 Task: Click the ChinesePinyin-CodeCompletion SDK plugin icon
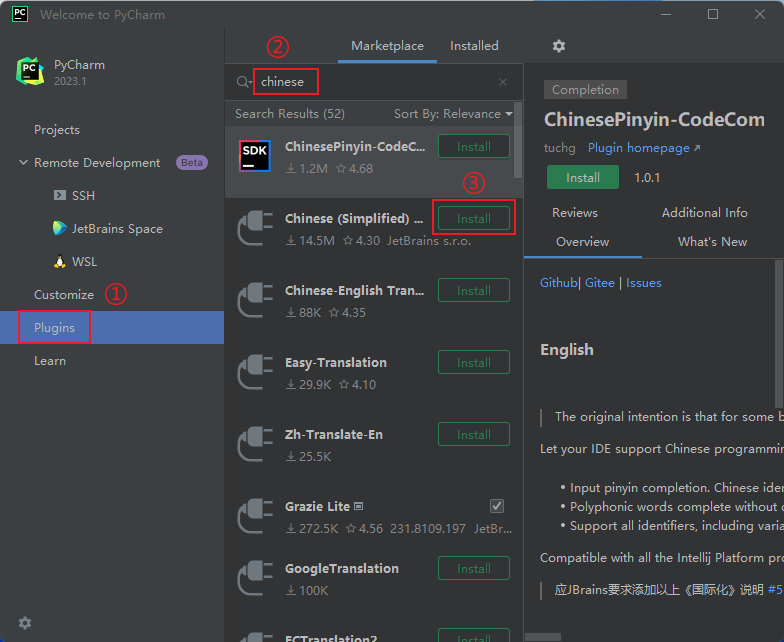254,156
